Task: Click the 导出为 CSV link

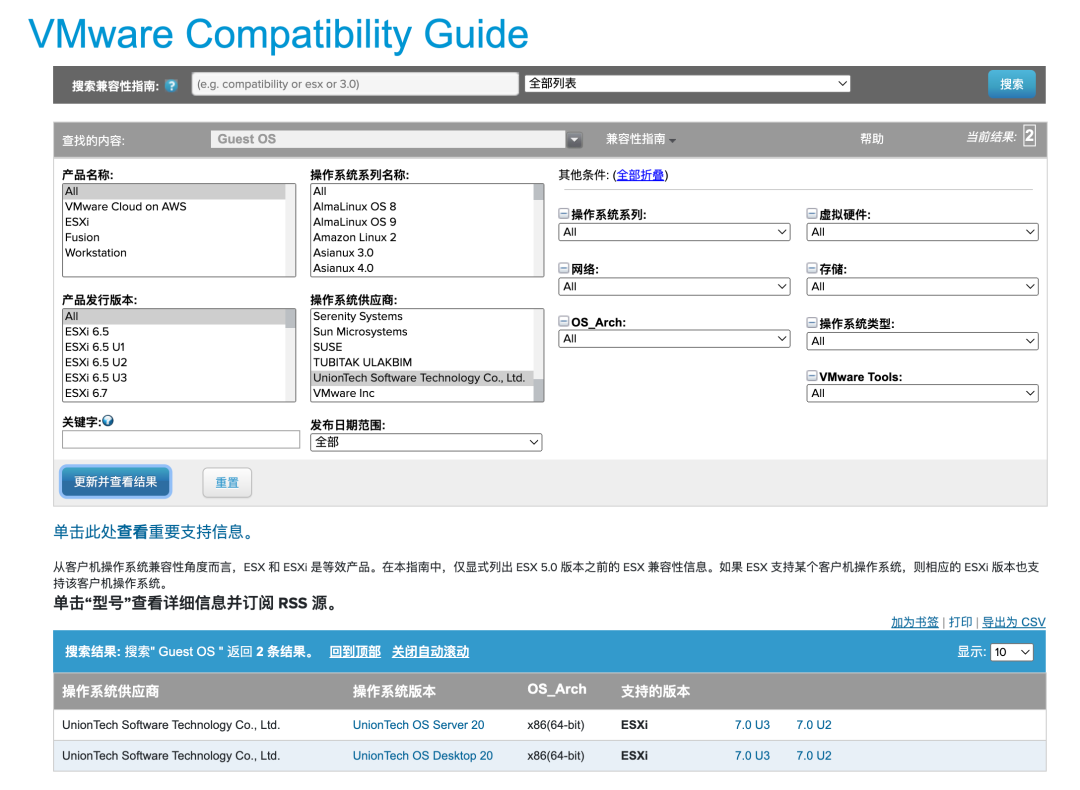Action: click(x=1013, y=622)
